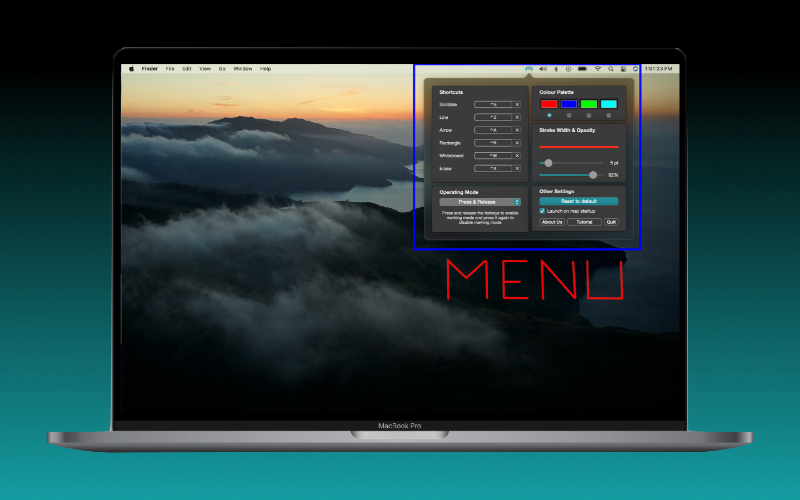The width and height of the screenshot is (800, 500).
Task: Open the Window menu
Action: coord(243,68)
